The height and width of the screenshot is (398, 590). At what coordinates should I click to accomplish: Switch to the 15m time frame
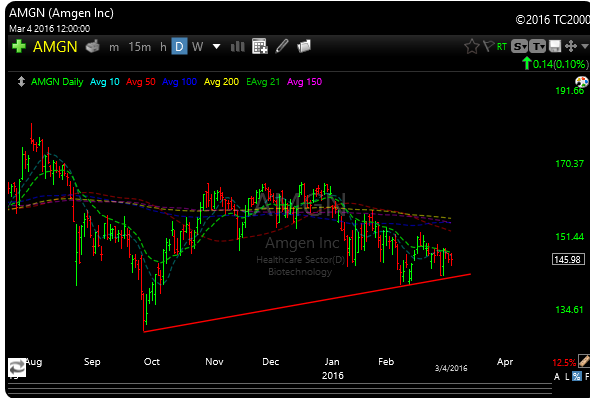(x=140, y=47)
